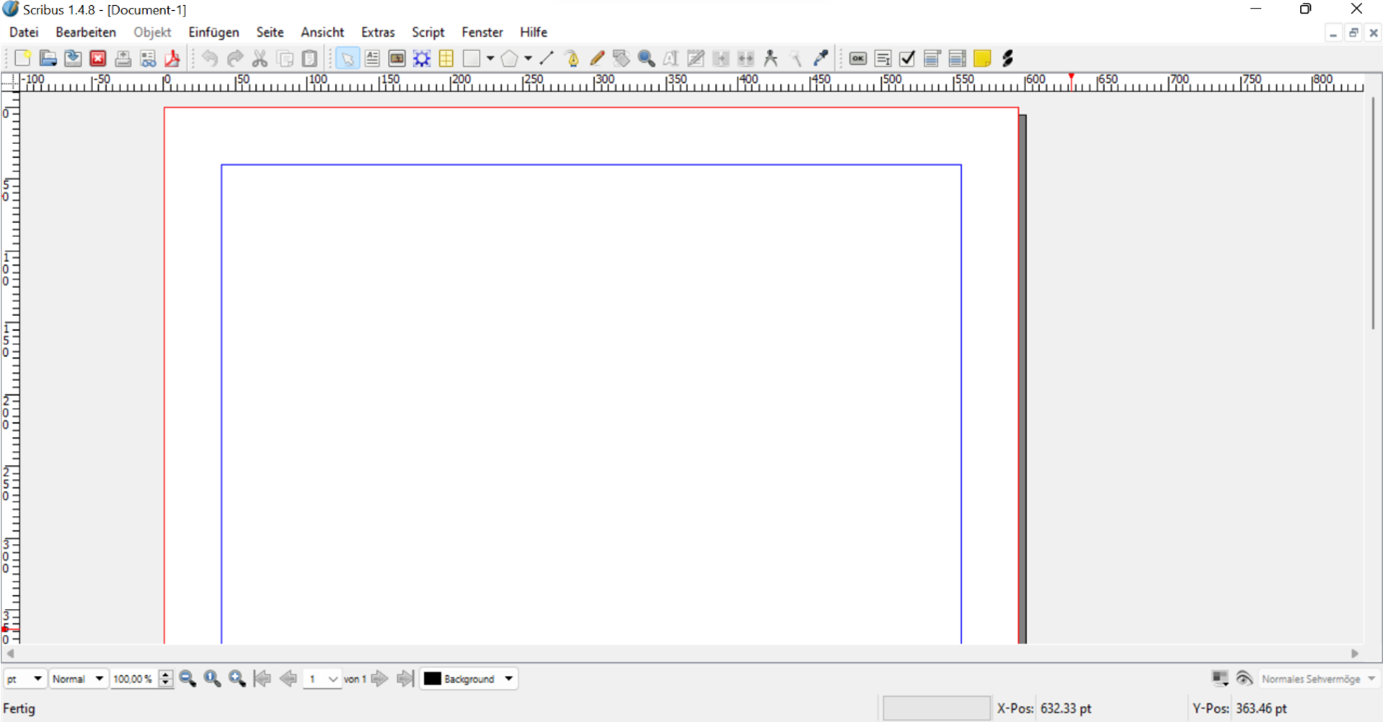Select the Insert Render Frame tool
Image resolution: width=1383 pixels, height=722 pixels.
tap(422, 59)
